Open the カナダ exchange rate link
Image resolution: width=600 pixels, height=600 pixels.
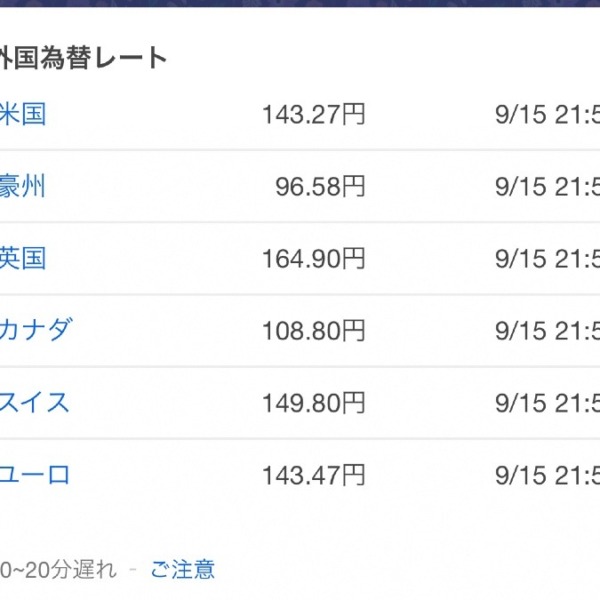pyautogui.click(x=36, y=330)
